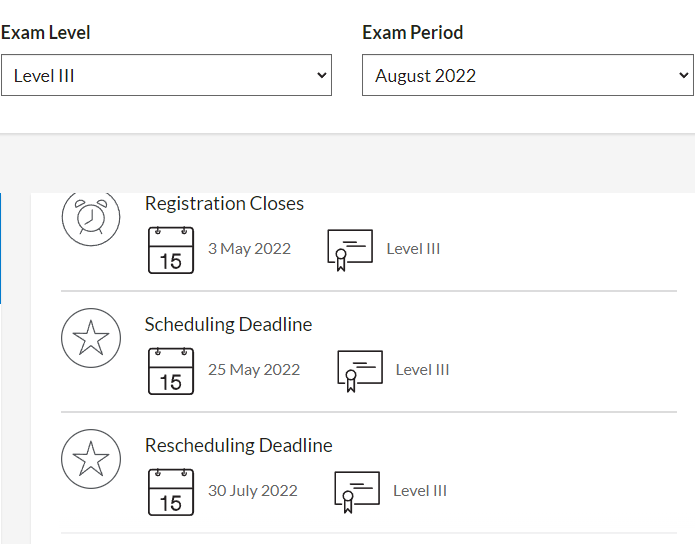Click the star icon beside Scheduling Deadline
This screenshot has height=544, width=695.
tap(91, 338)
